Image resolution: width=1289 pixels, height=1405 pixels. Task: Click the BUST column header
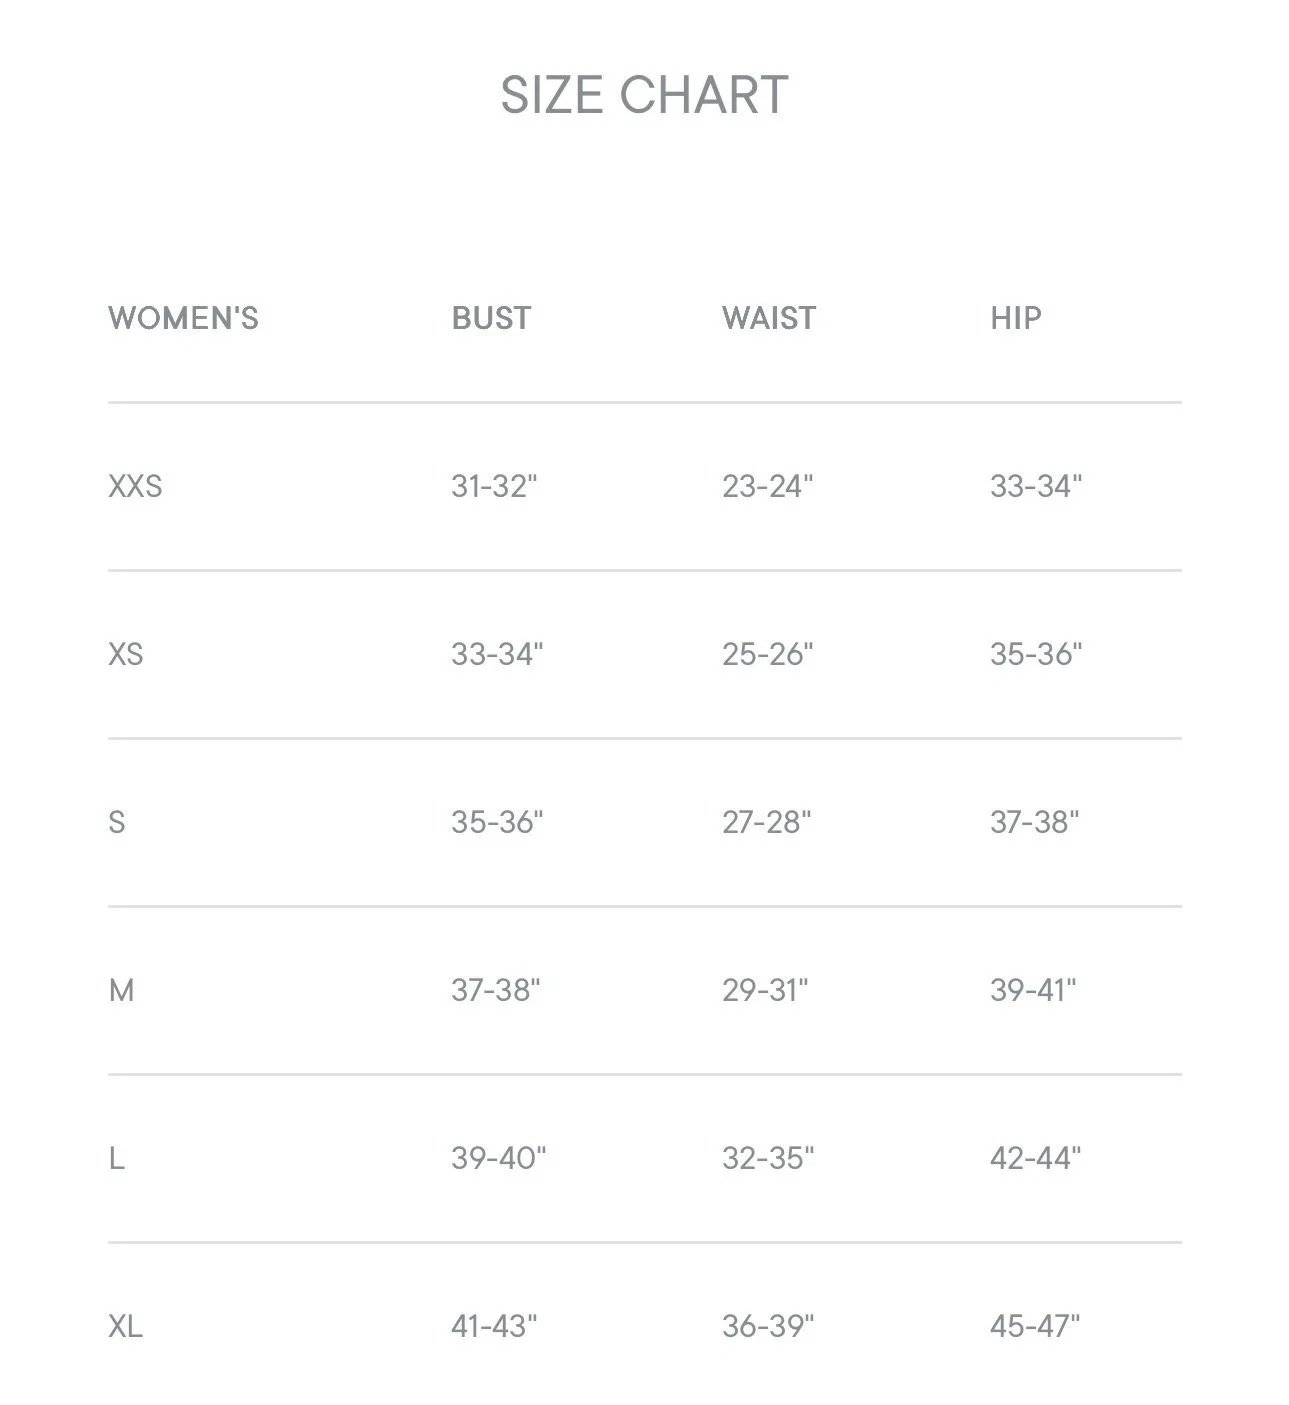click(491, 318)
